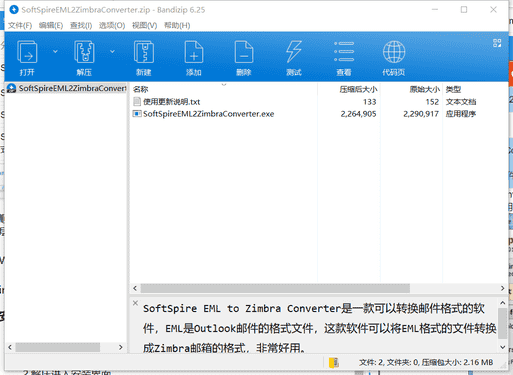Click the 应用程序 type cell
Viewport: 513px width, 375px height.
point(461,114)
